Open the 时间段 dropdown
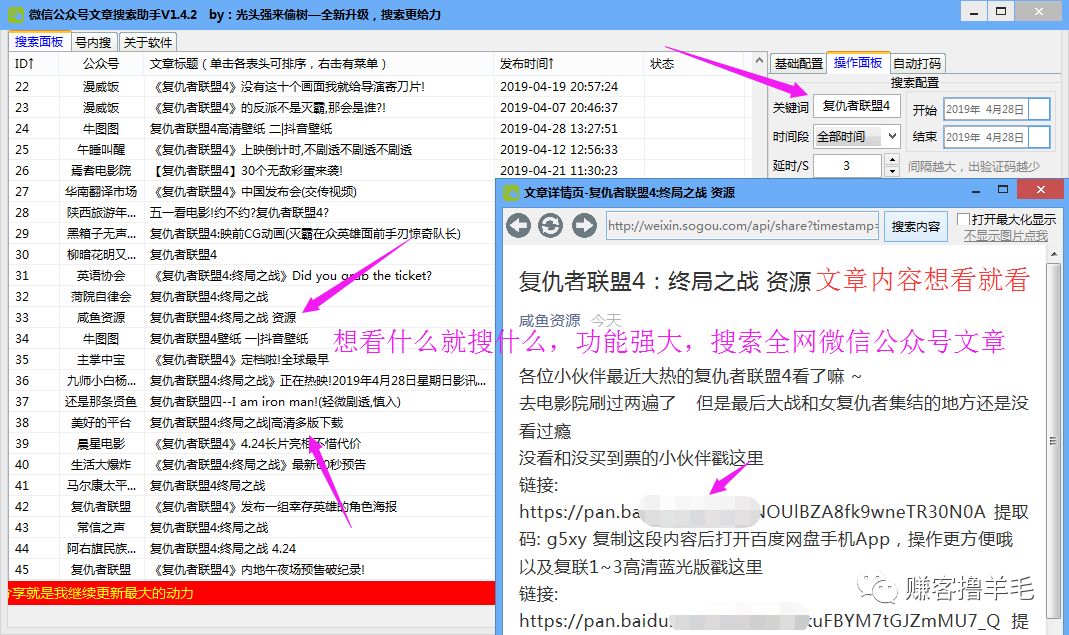 click(x=892, y=136)
